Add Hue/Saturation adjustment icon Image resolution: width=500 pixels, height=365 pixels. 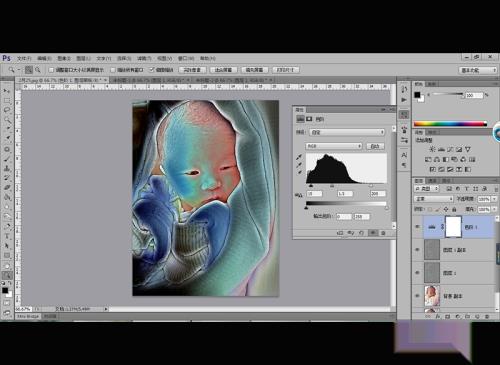pos(428,159)
